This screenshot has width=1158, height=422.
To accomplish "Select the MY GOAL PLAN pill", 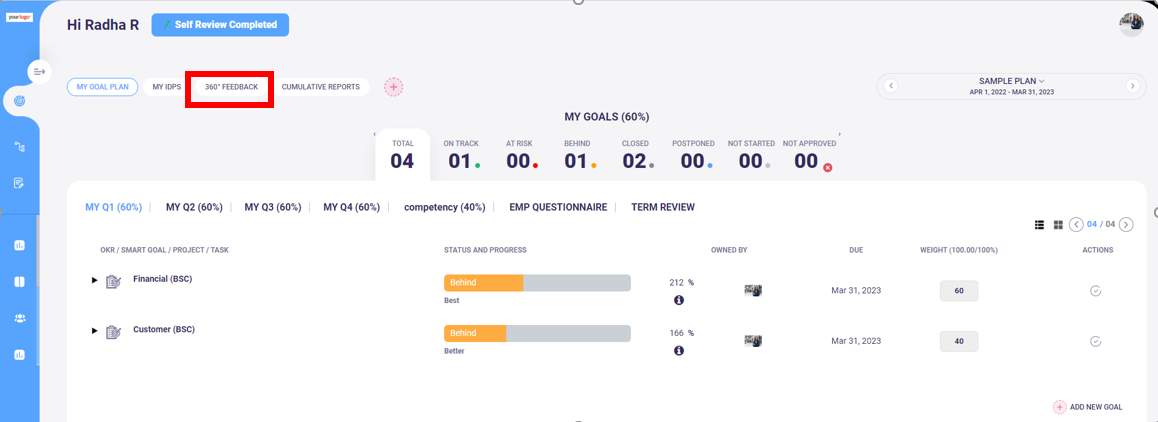I will 103,87.
